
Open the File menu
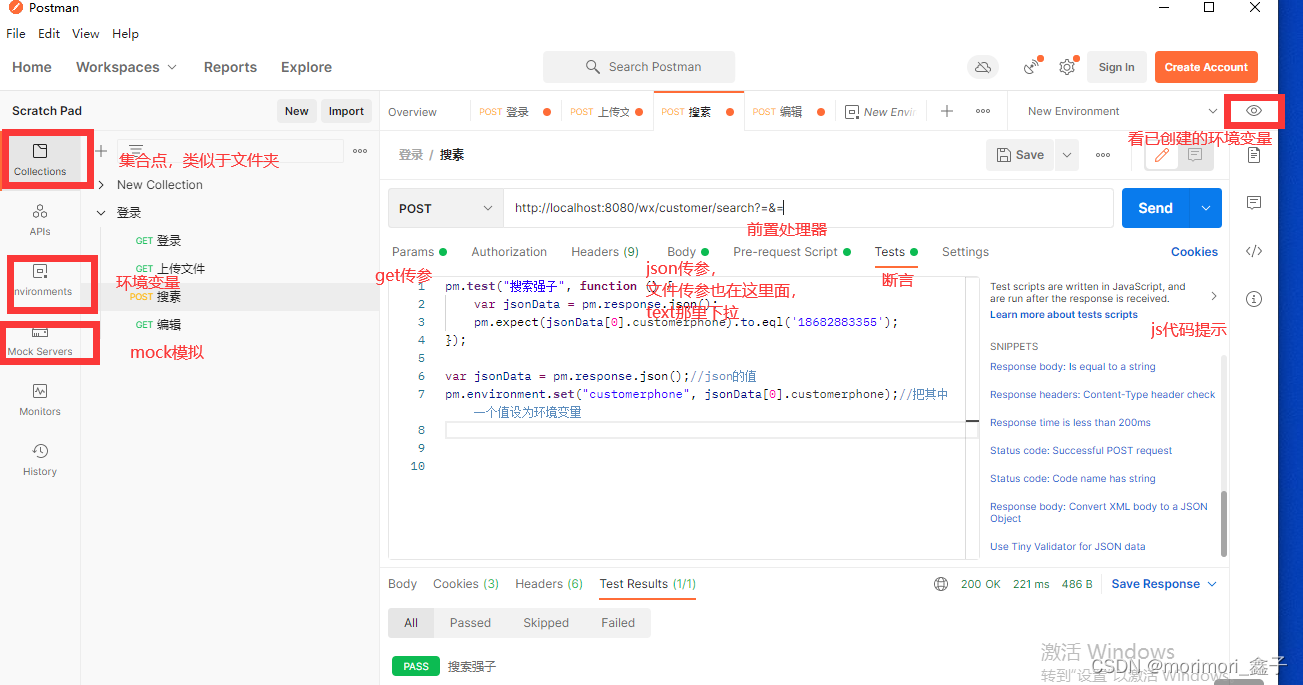[x=16, y=33]
